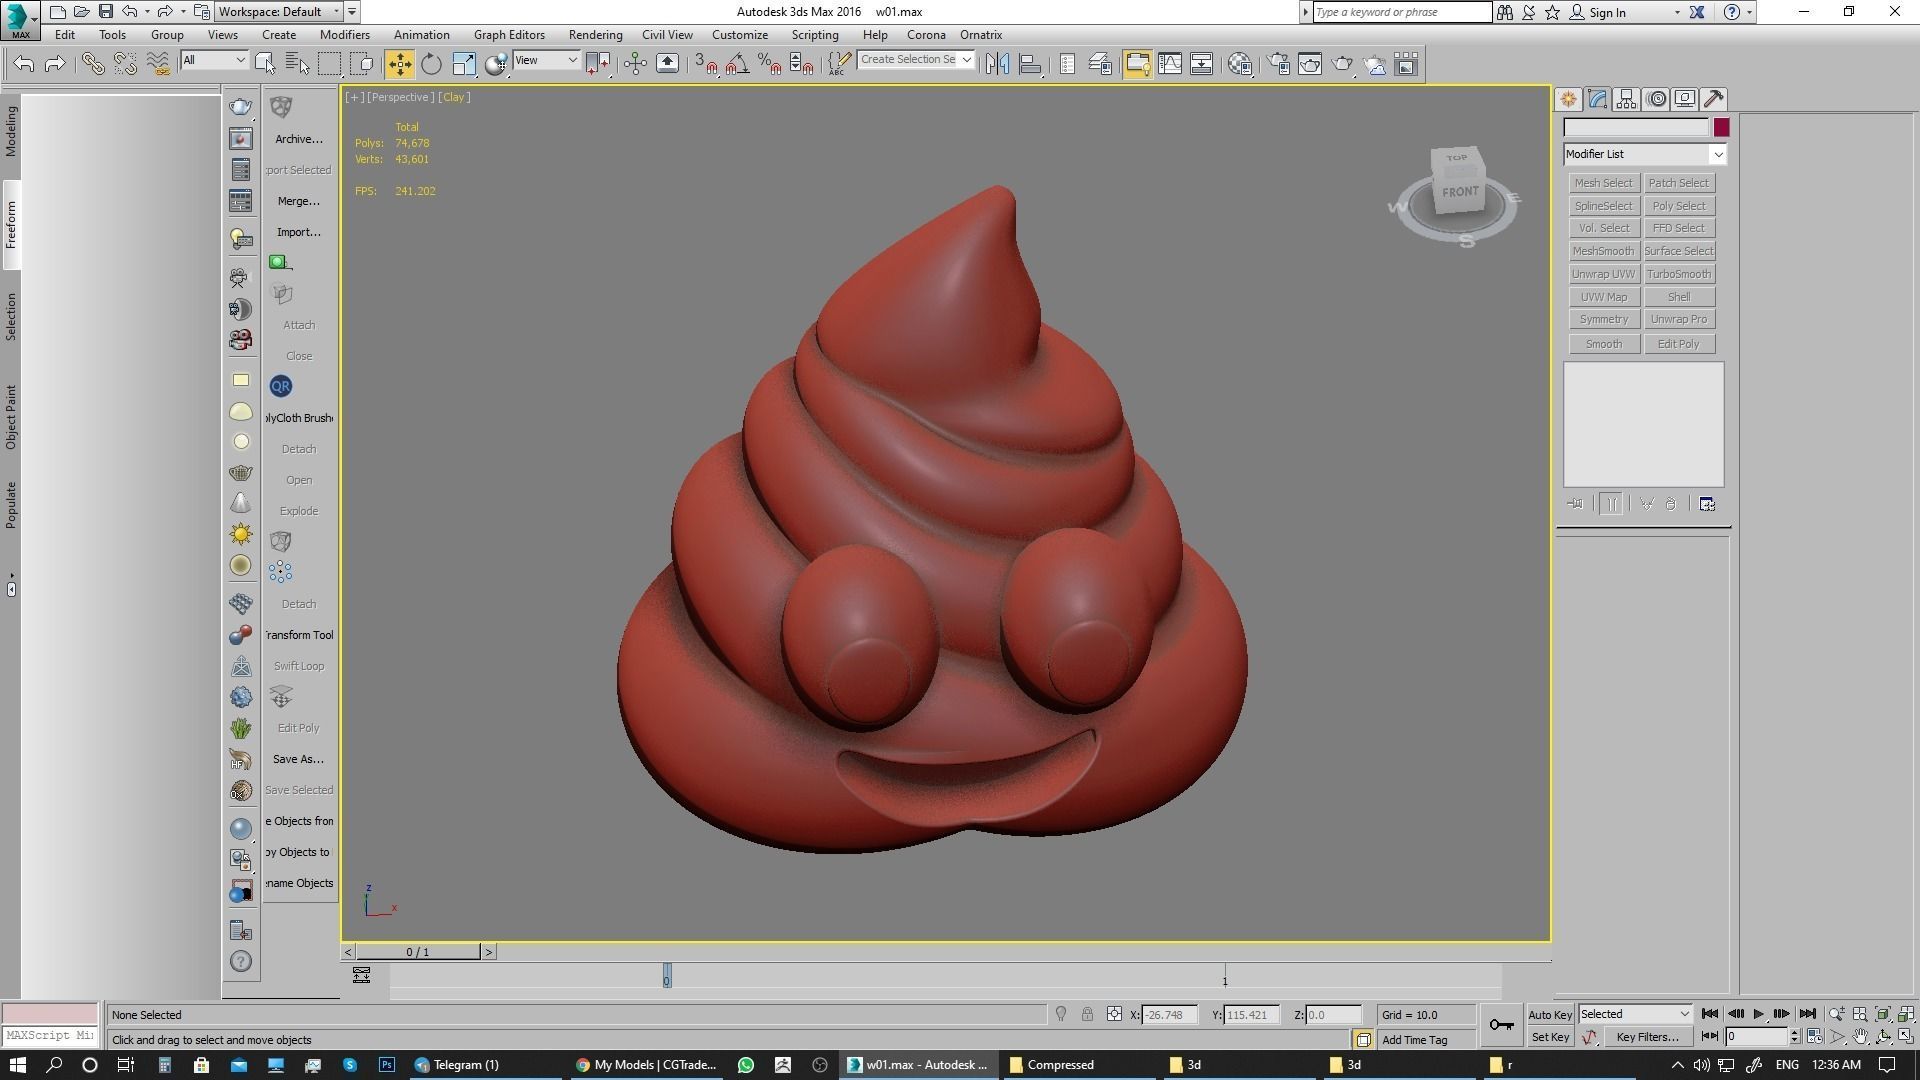
Task: Open the Ornatrix menu
Action: pos(981,35)
